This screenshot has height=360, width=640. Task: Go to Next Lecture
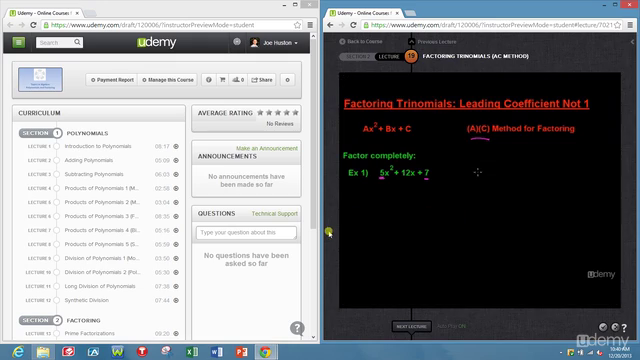pyautogui.click(x=411, y=327)
